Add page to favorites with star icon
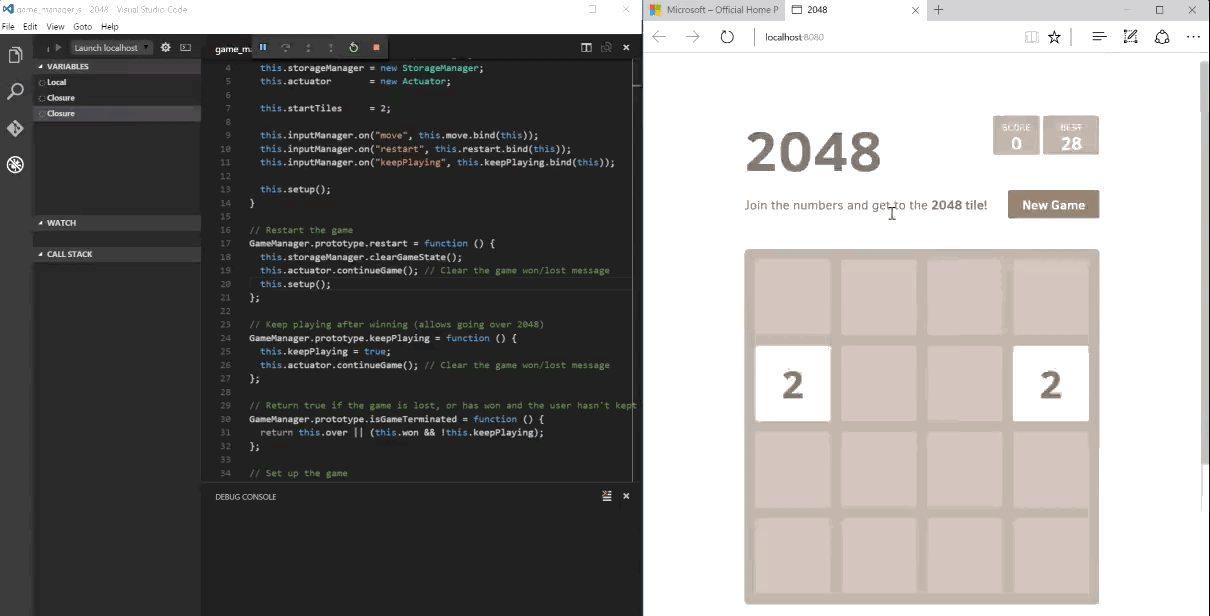The height and width of the screenshot is (616, 1210). coord(1054,36)
